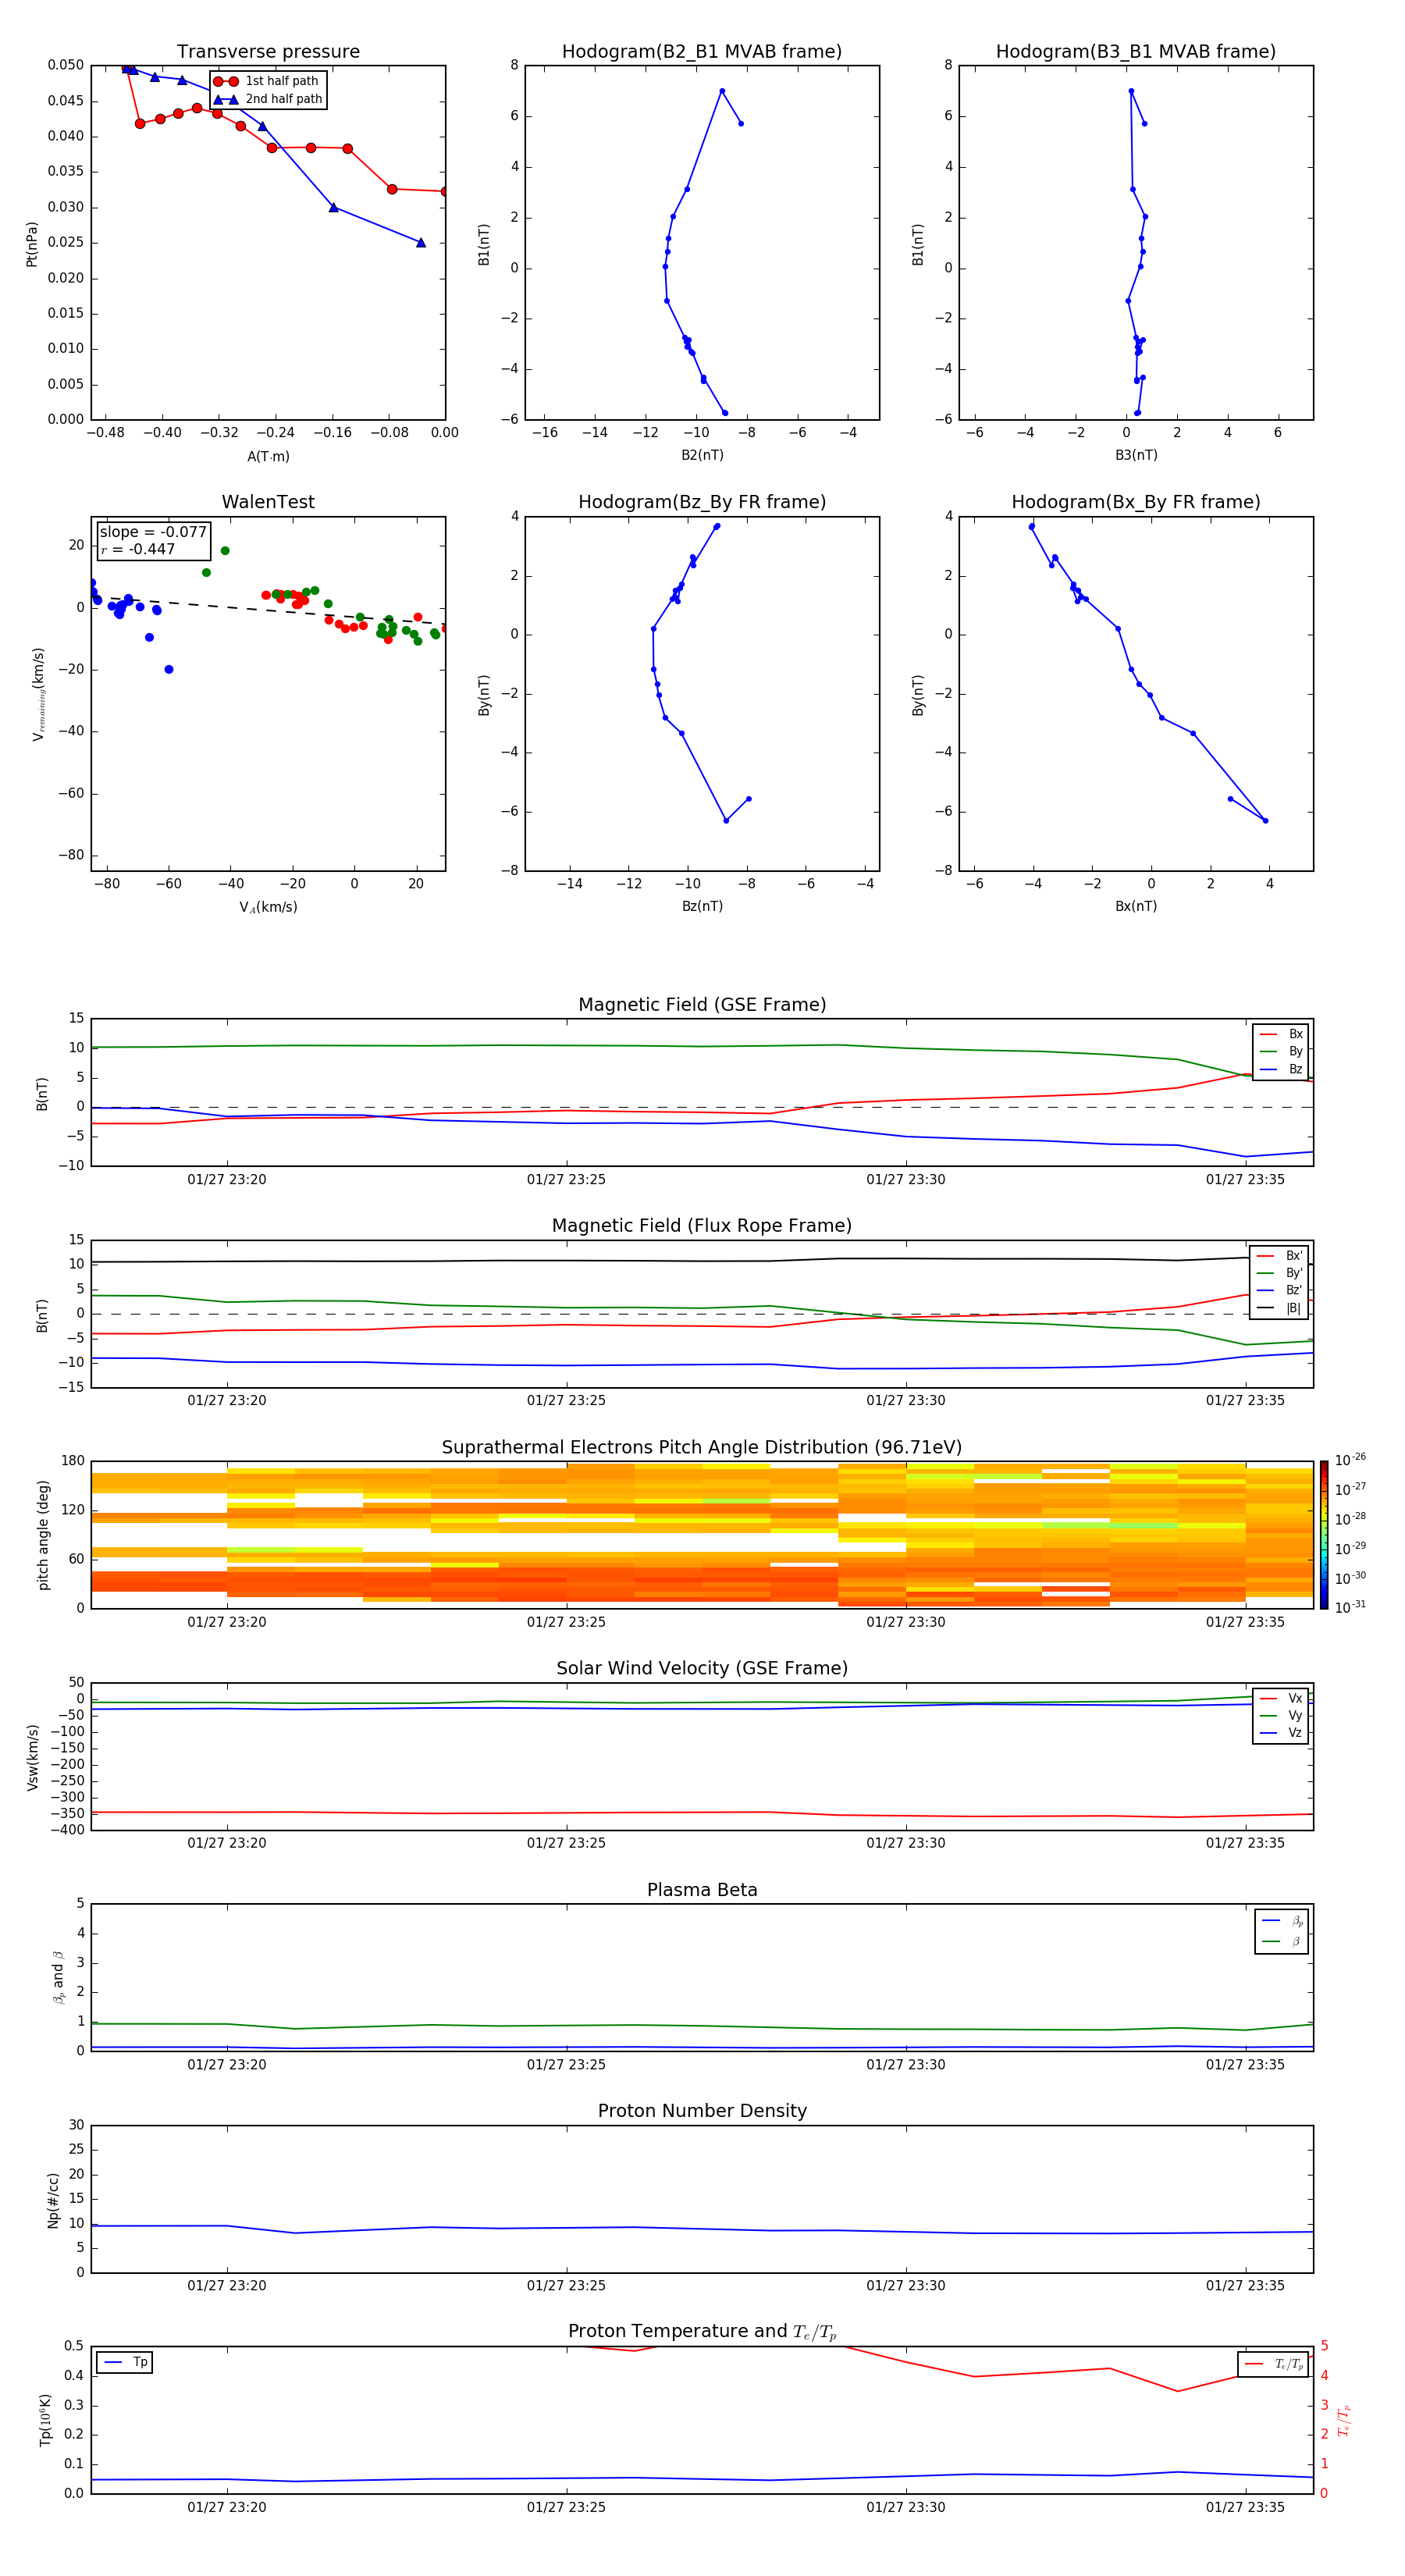Select the "Vz" solar wind legend entry
Screen dimensions: 1405x2576
[x=1281, y=1733]
